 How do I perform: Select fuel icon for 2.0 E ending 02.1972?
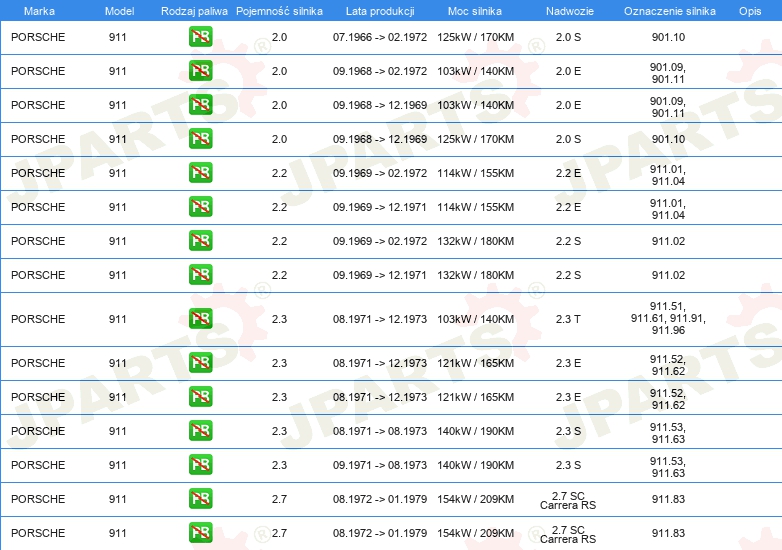click(200, 71)
